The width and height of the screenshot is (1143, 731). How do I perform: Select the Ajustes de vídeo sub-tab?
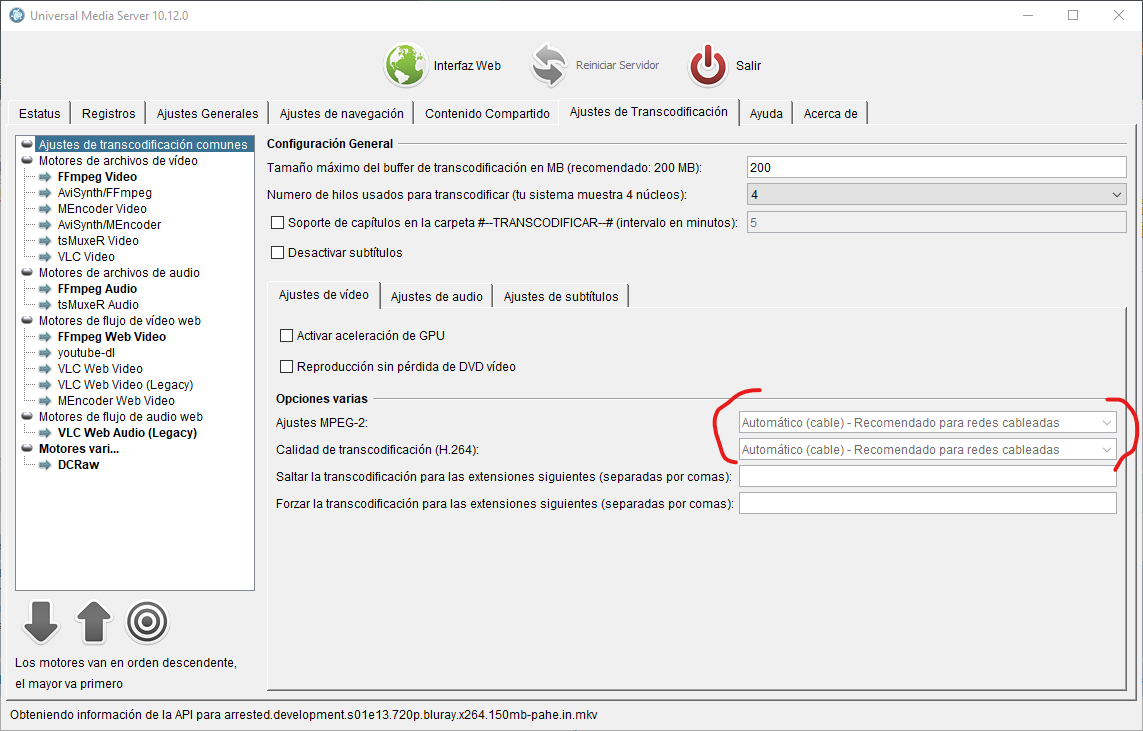tap(324, 295)
